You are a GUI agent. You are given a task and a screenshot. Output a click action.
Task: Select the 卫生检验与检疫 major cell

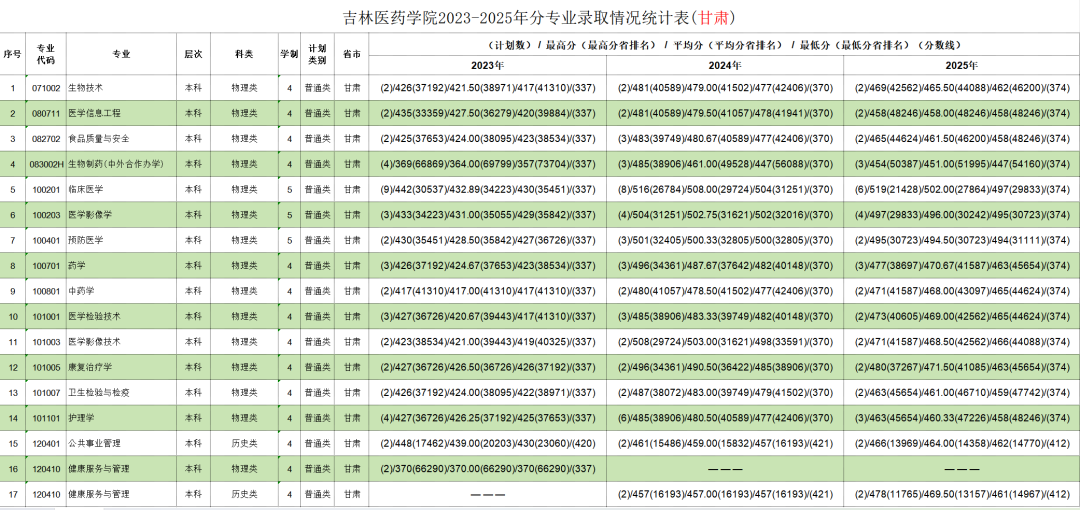122,392
